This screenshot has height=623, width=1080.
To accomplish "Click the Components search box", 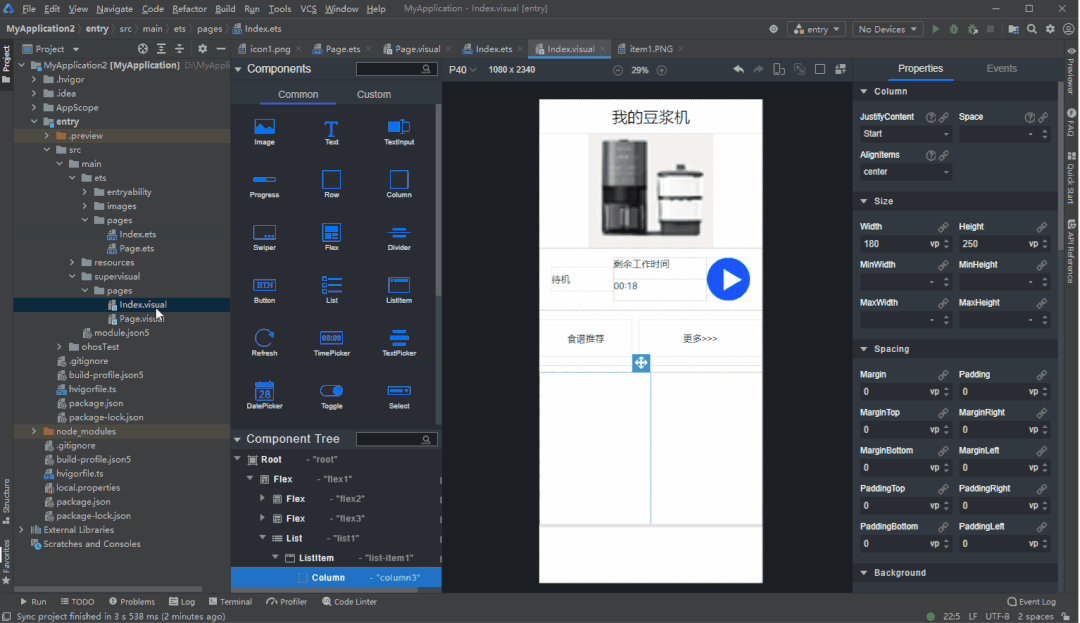I will click(396, 69).
